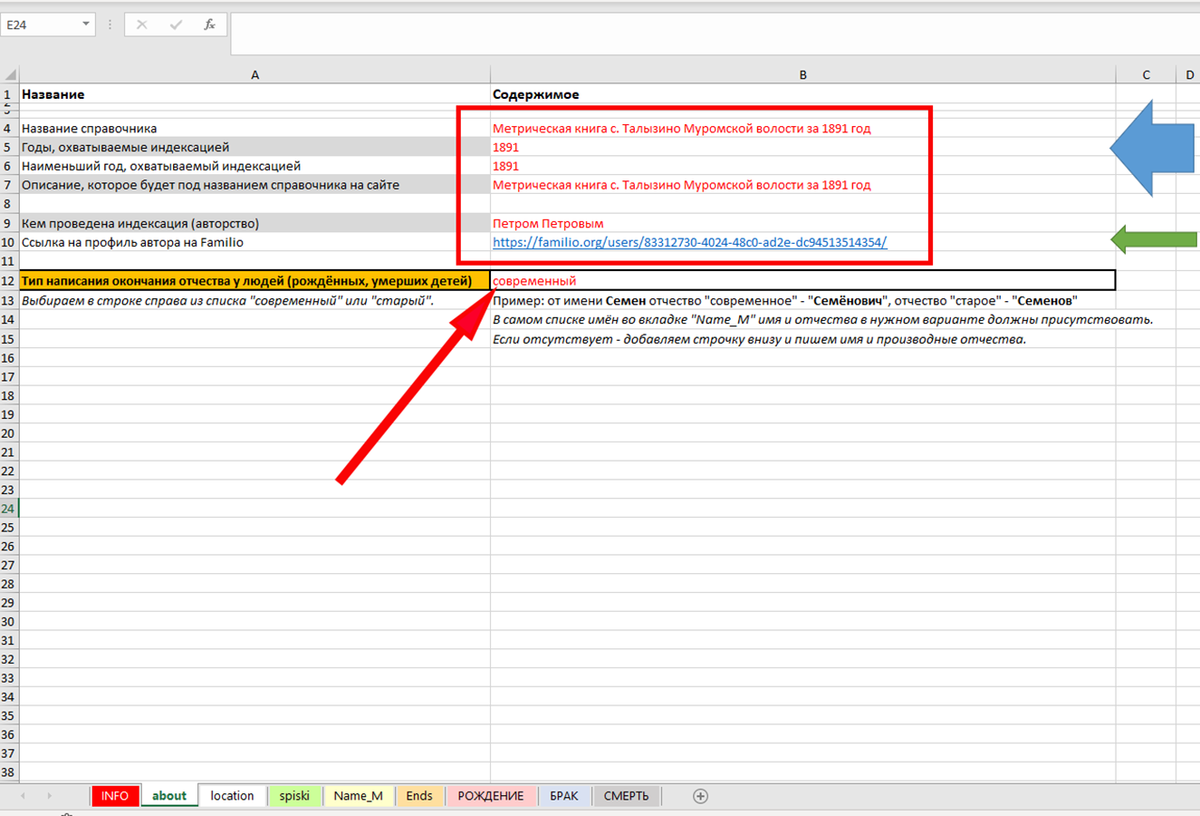Switch to the РОЖДЕНИЕ sheet tab
Screen dimensions: 1200x816
tap(491, 796)
